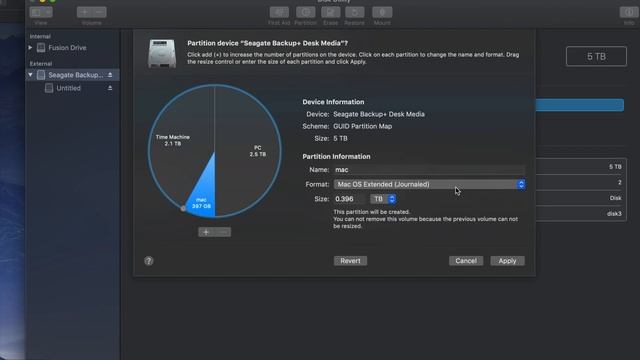This screenshot has height=360, width=640.
Task: Click the Cancel button
Action: (466, 261)
